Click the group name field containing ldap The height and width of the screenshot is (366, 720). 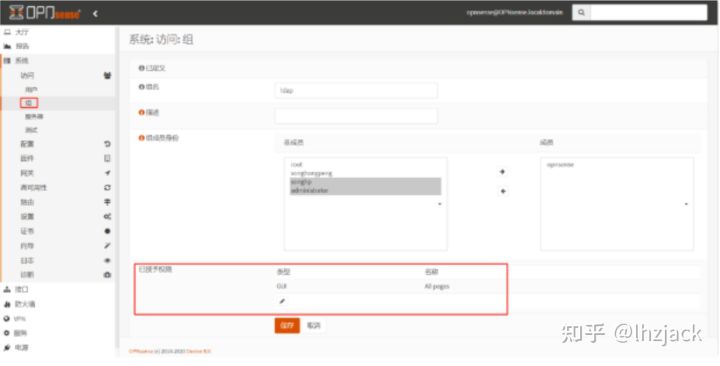point(356,90)
